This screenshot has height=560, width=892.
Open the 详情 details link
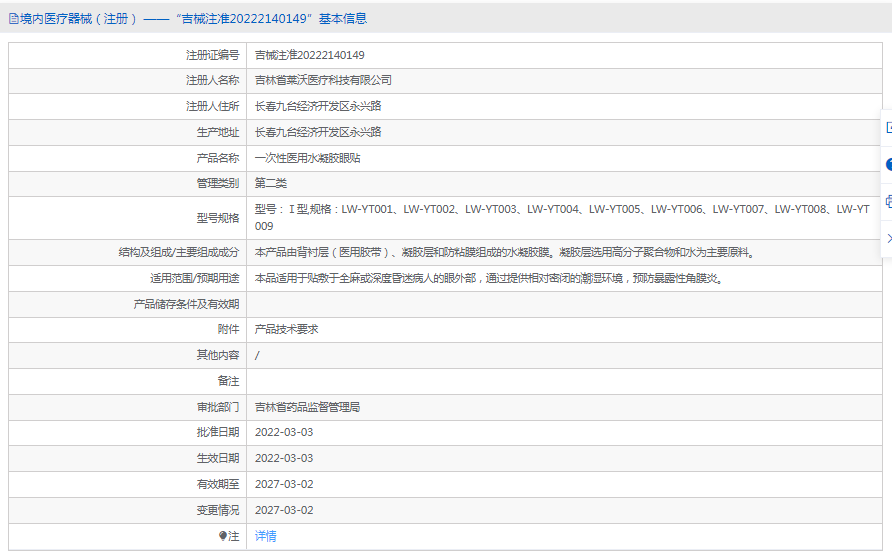point(265,536)
